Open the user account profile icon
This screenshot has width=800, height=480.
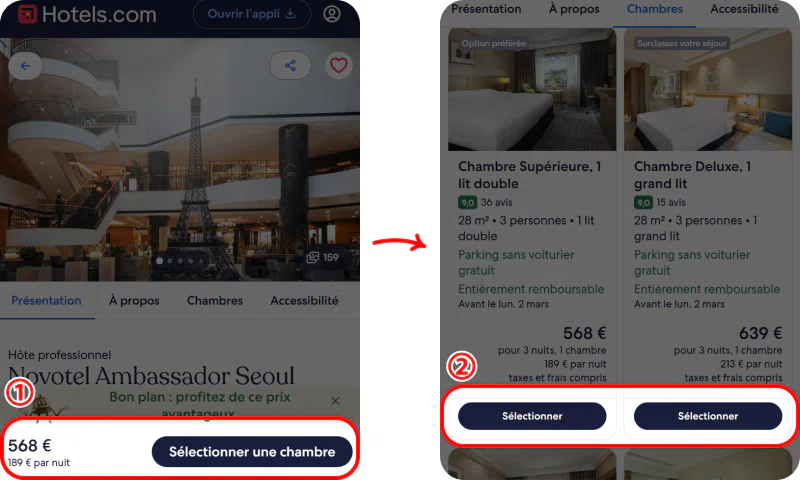[x=332, y=14]
